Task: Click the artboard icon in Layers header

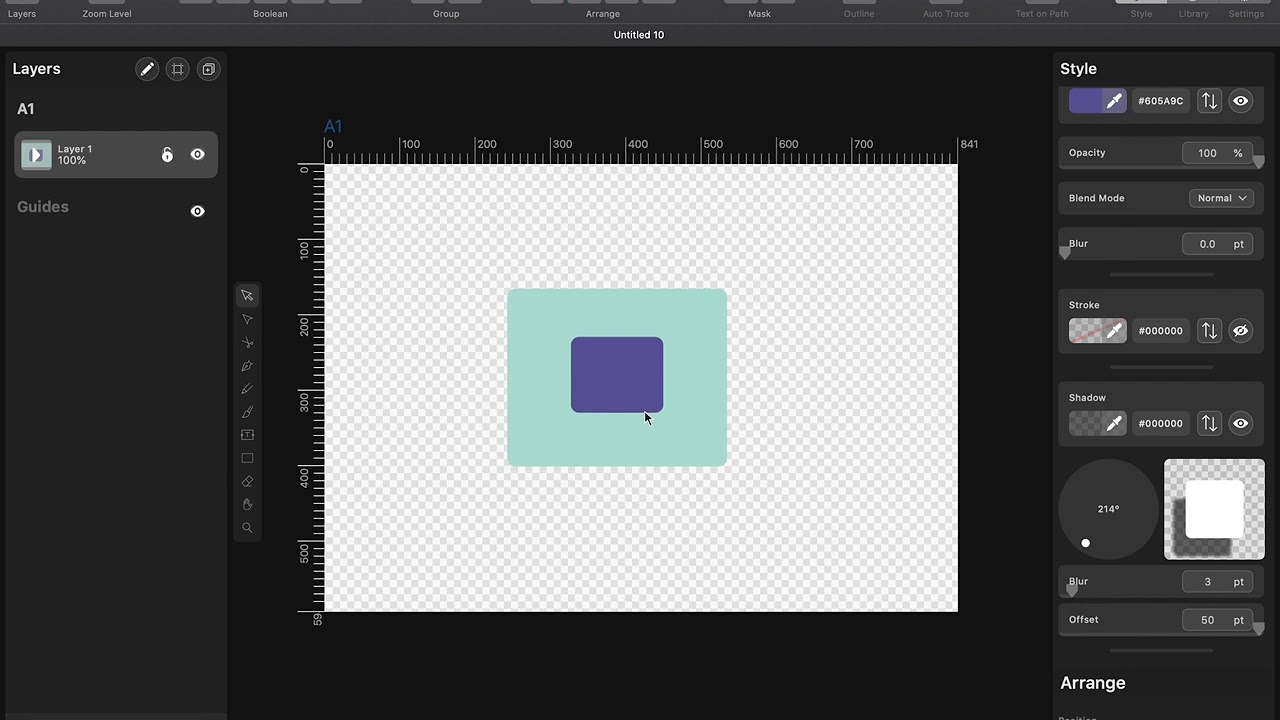Action: click(x=178, y=69)
